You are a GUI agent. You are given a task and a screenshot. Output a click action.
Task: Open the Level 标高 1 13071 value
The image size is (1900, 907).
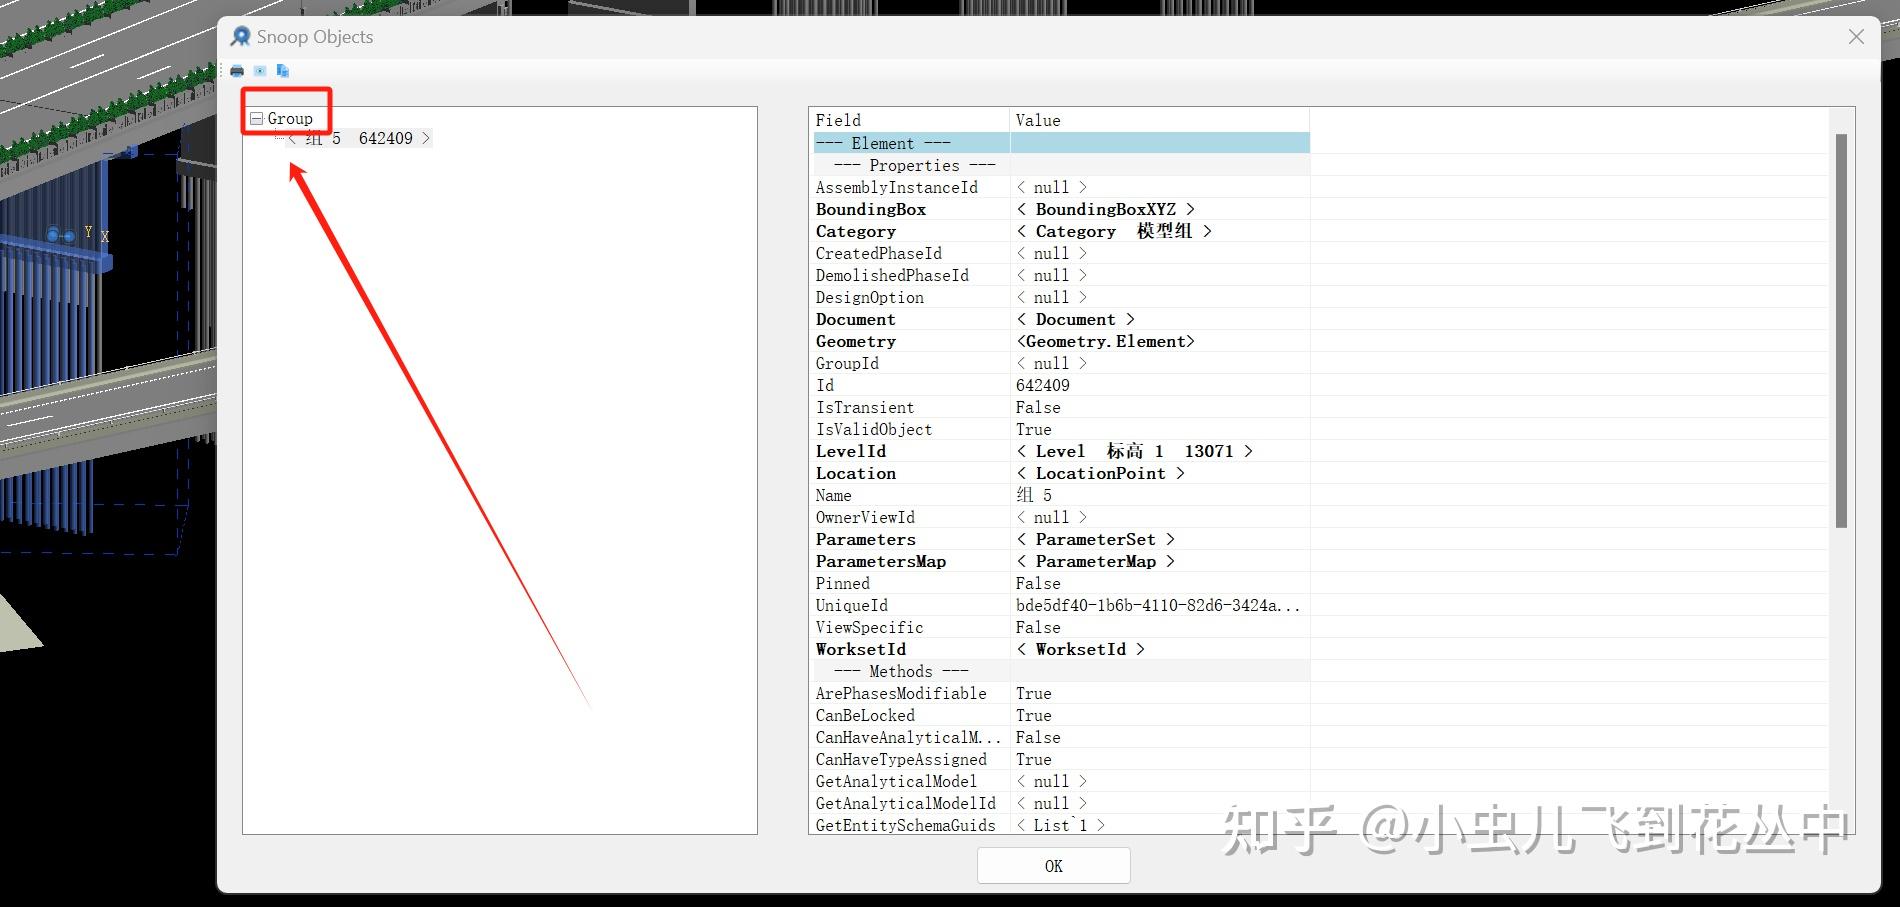[x=1134, y=452]
